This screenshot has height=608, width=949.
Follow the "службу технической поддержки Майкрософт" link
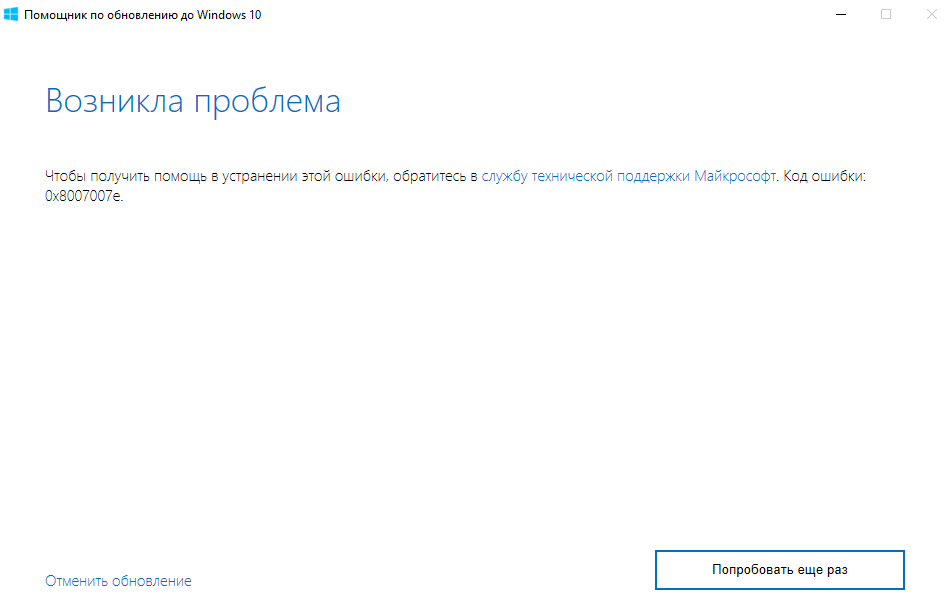(628, 176)
